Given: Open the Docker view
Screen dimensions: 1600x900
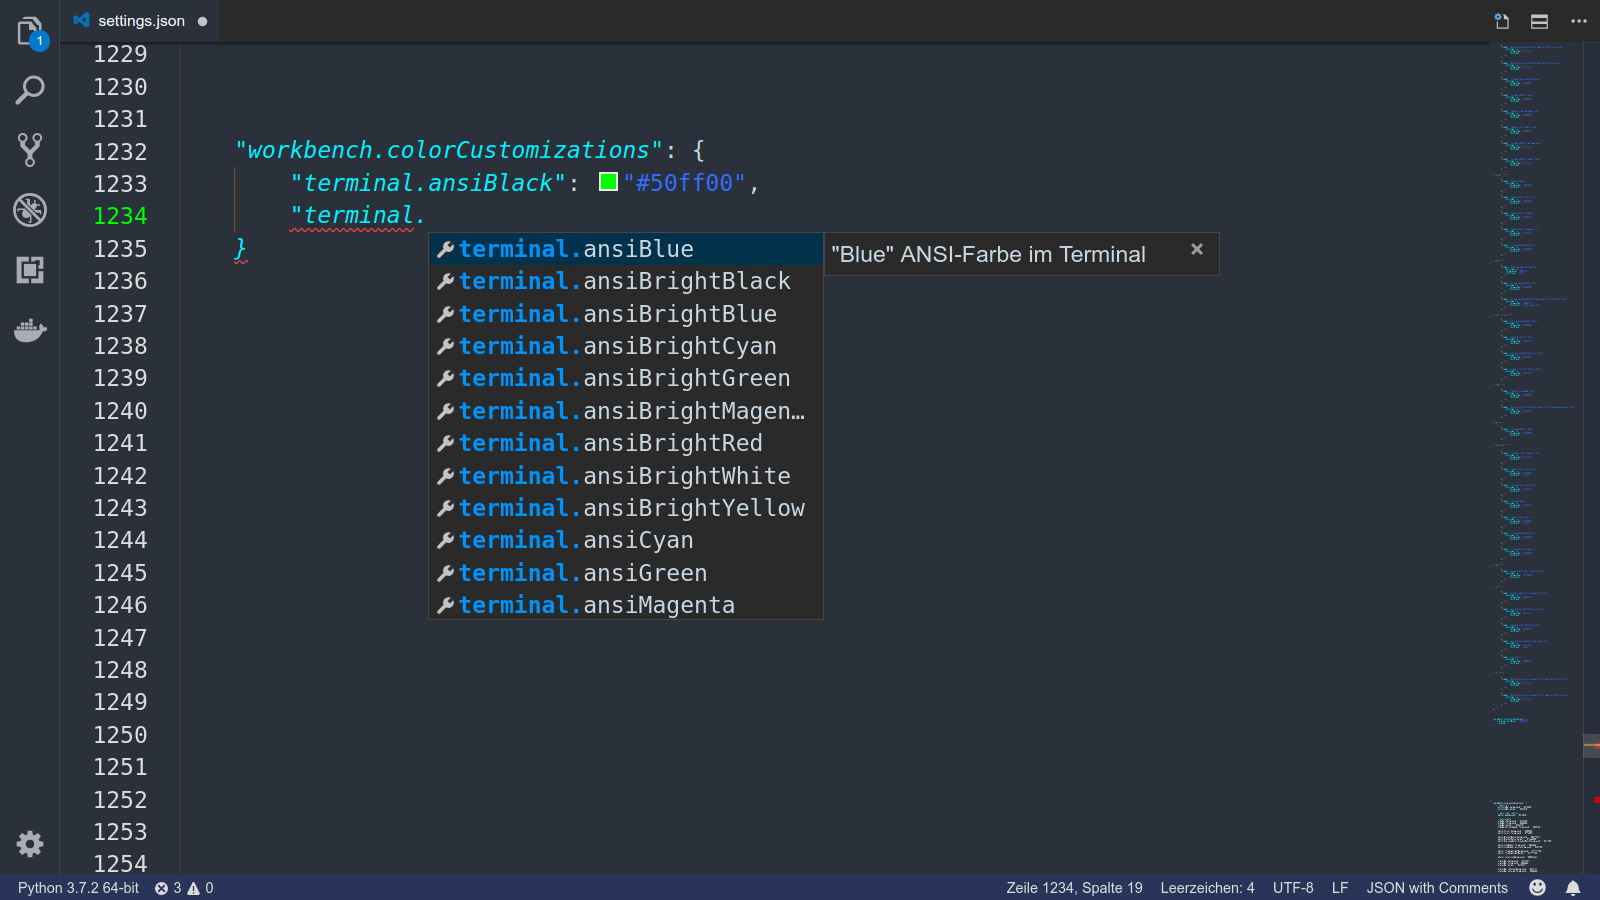Looking at the screenshot, I should tap(30, 330).
